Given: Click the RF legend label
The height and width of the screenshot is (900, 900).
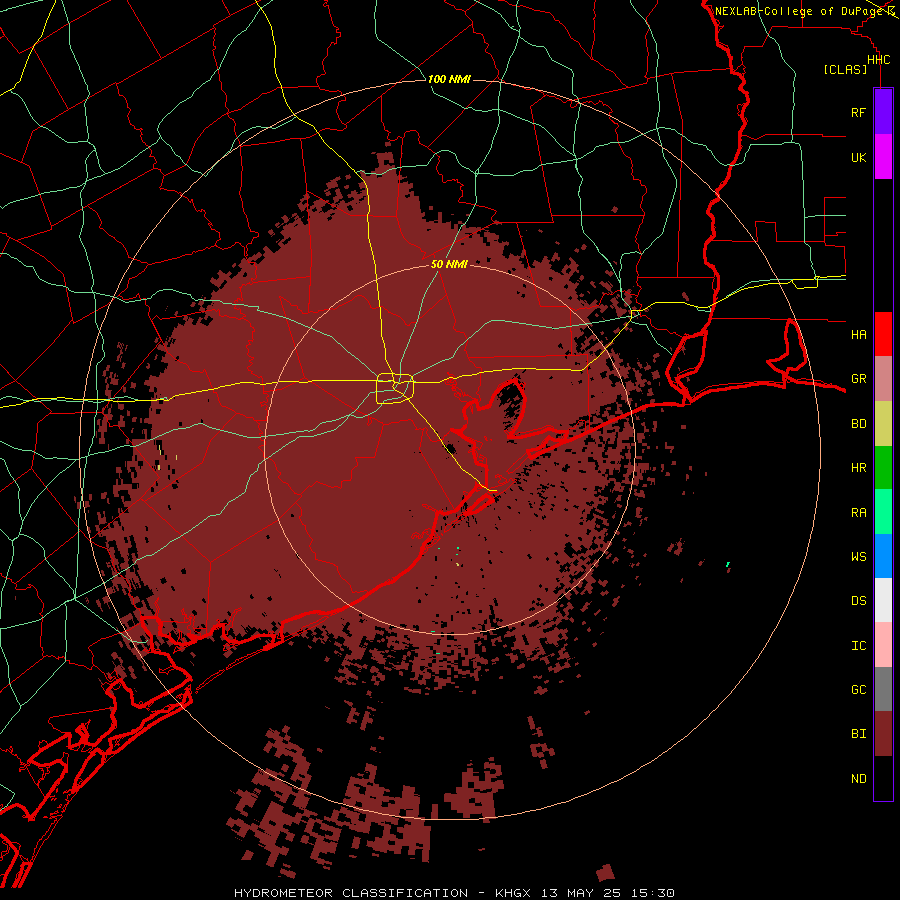Looking at the screenshot, I should [859, 113].
